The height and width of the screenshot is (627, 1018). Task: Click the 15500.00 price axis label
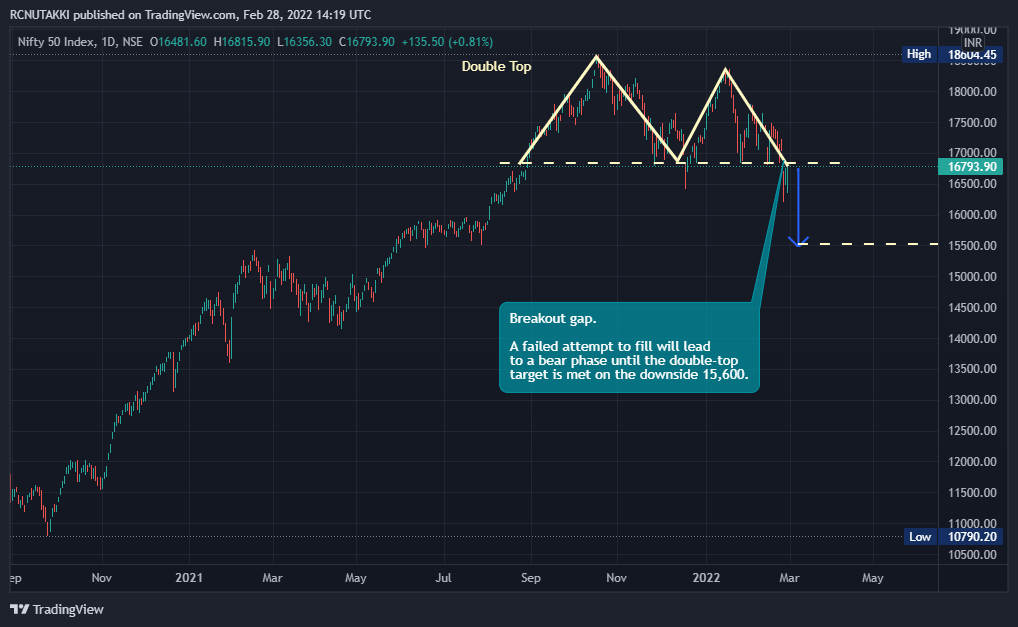pos(972,245)
